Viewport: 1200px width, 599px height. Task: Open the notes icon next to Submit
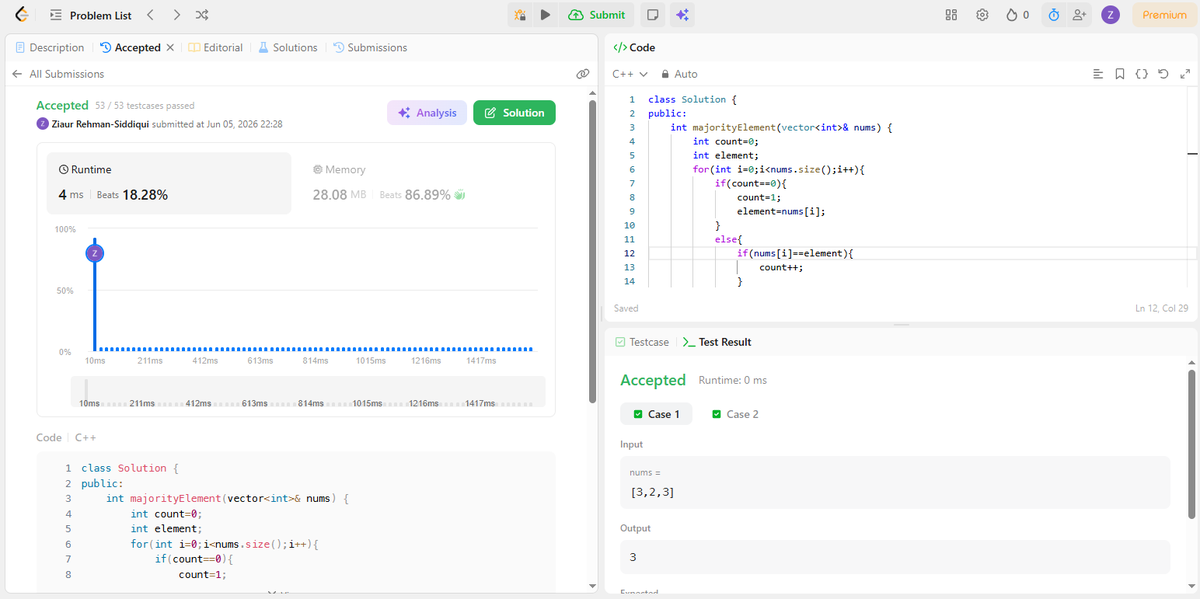[x=652, y=15]
